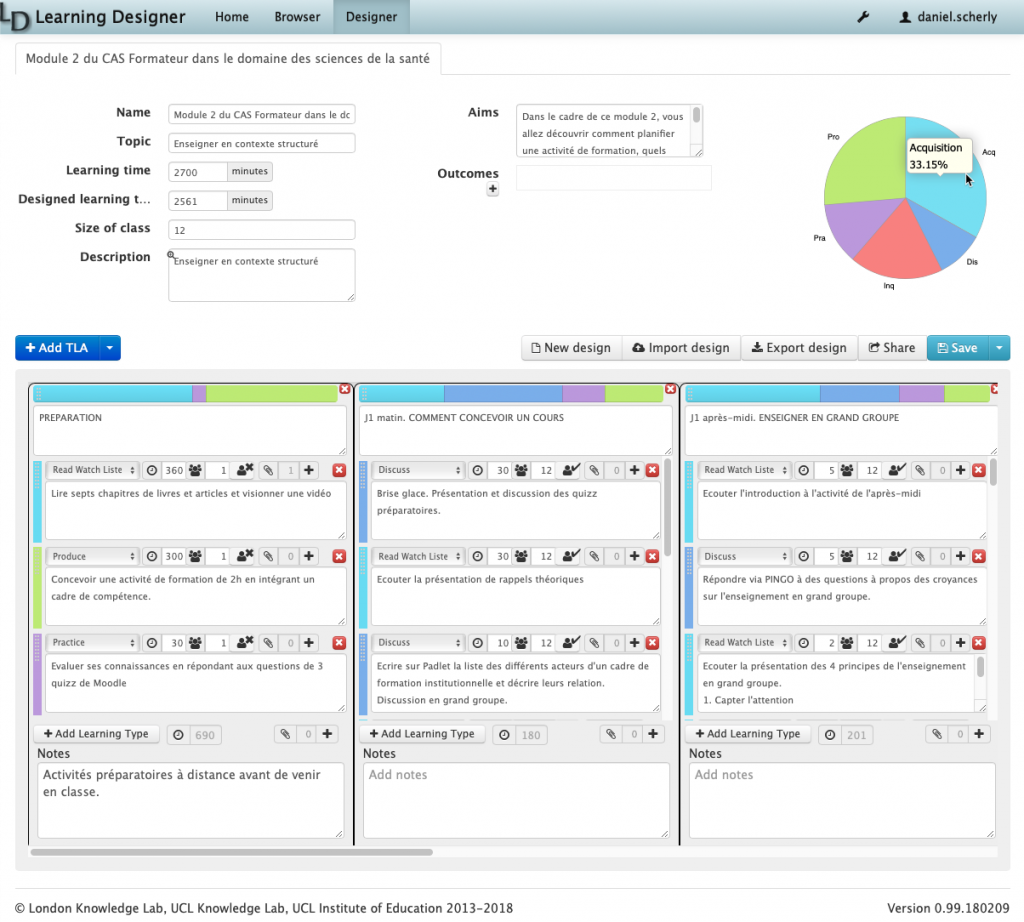Click the plus icon under Outcomes
This screenshot has width=1024, height=922.
(x=492, y=189)
